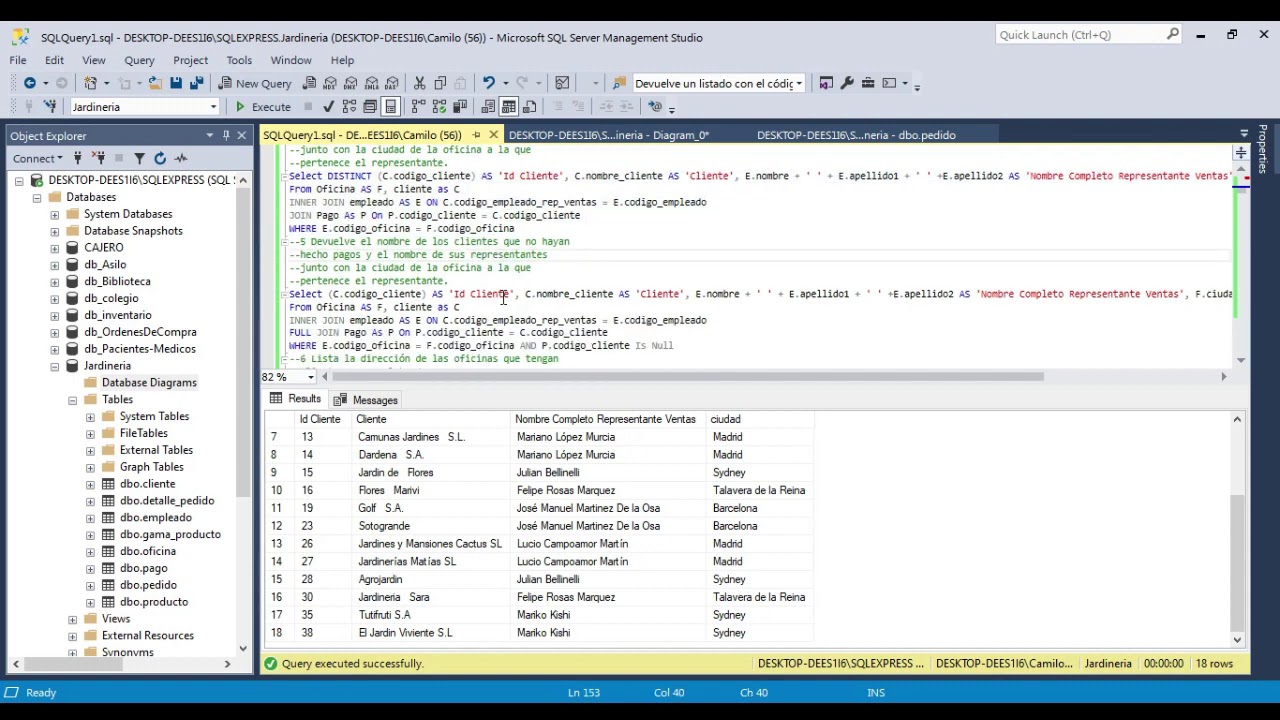
Task: Click the Database Engine Query icon
Action: tap(309, 83)
